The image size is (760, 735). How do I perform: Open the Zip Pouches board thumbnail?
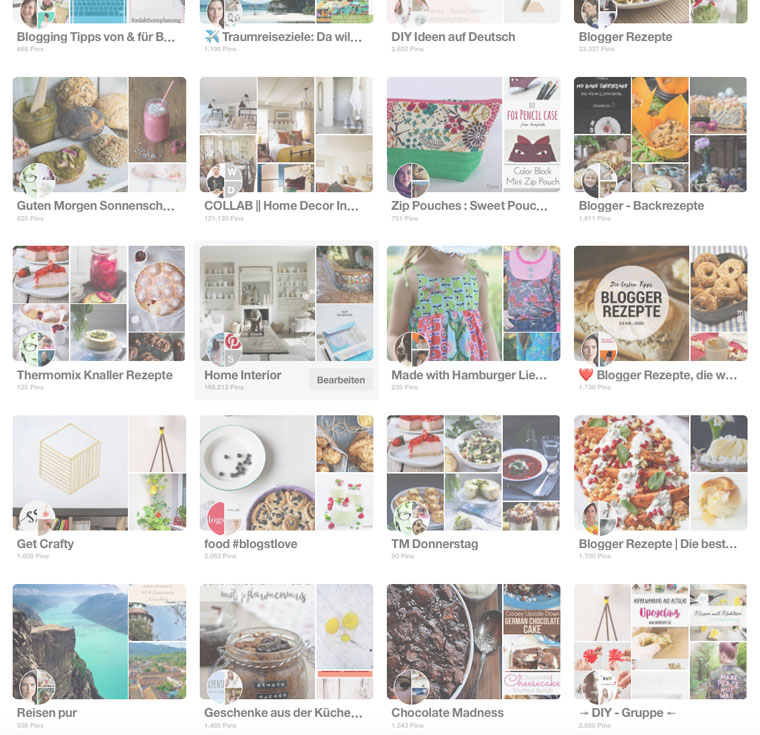pos(474,134)
